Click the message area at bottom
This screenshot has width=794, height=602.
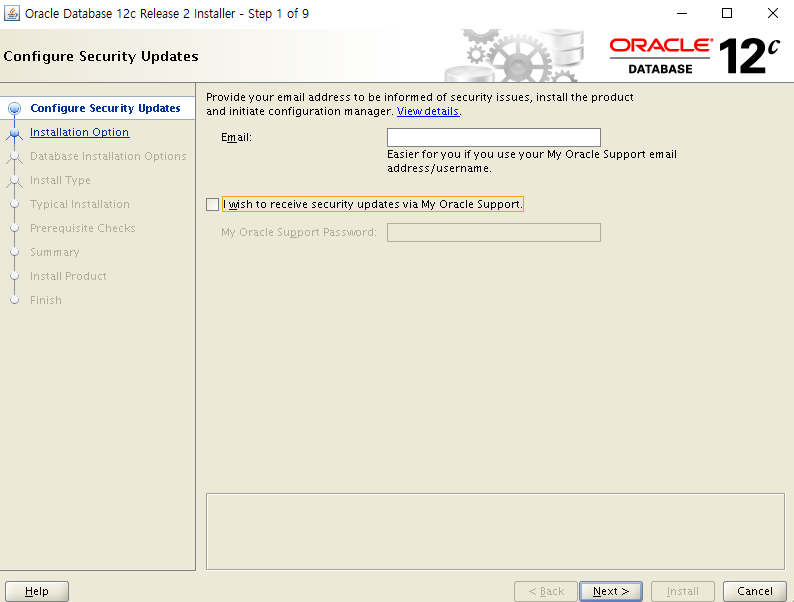click(x=495, y=532)
